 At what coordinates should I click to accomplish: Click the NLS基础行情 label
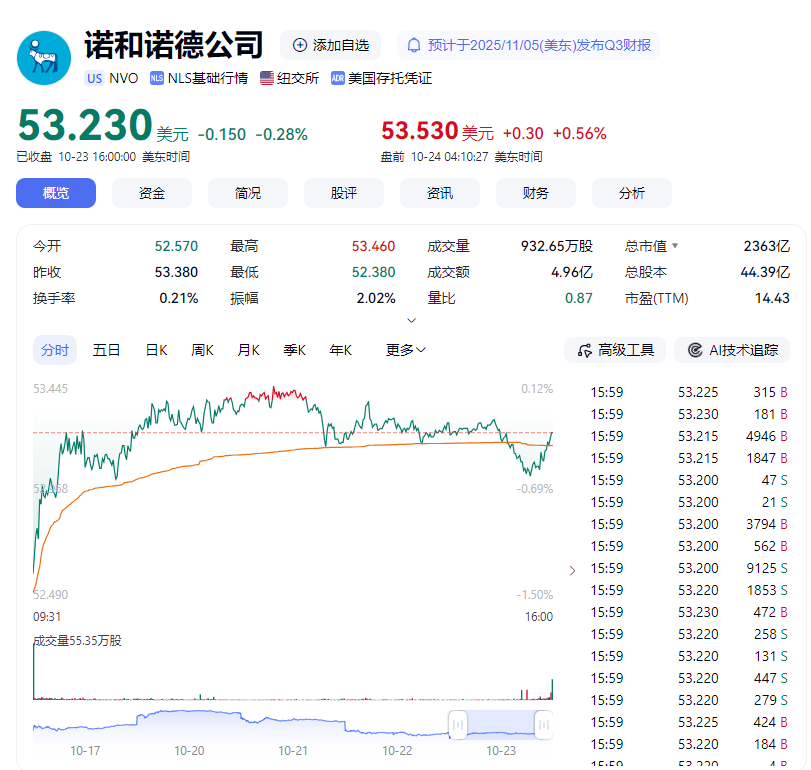coord(207,78)
